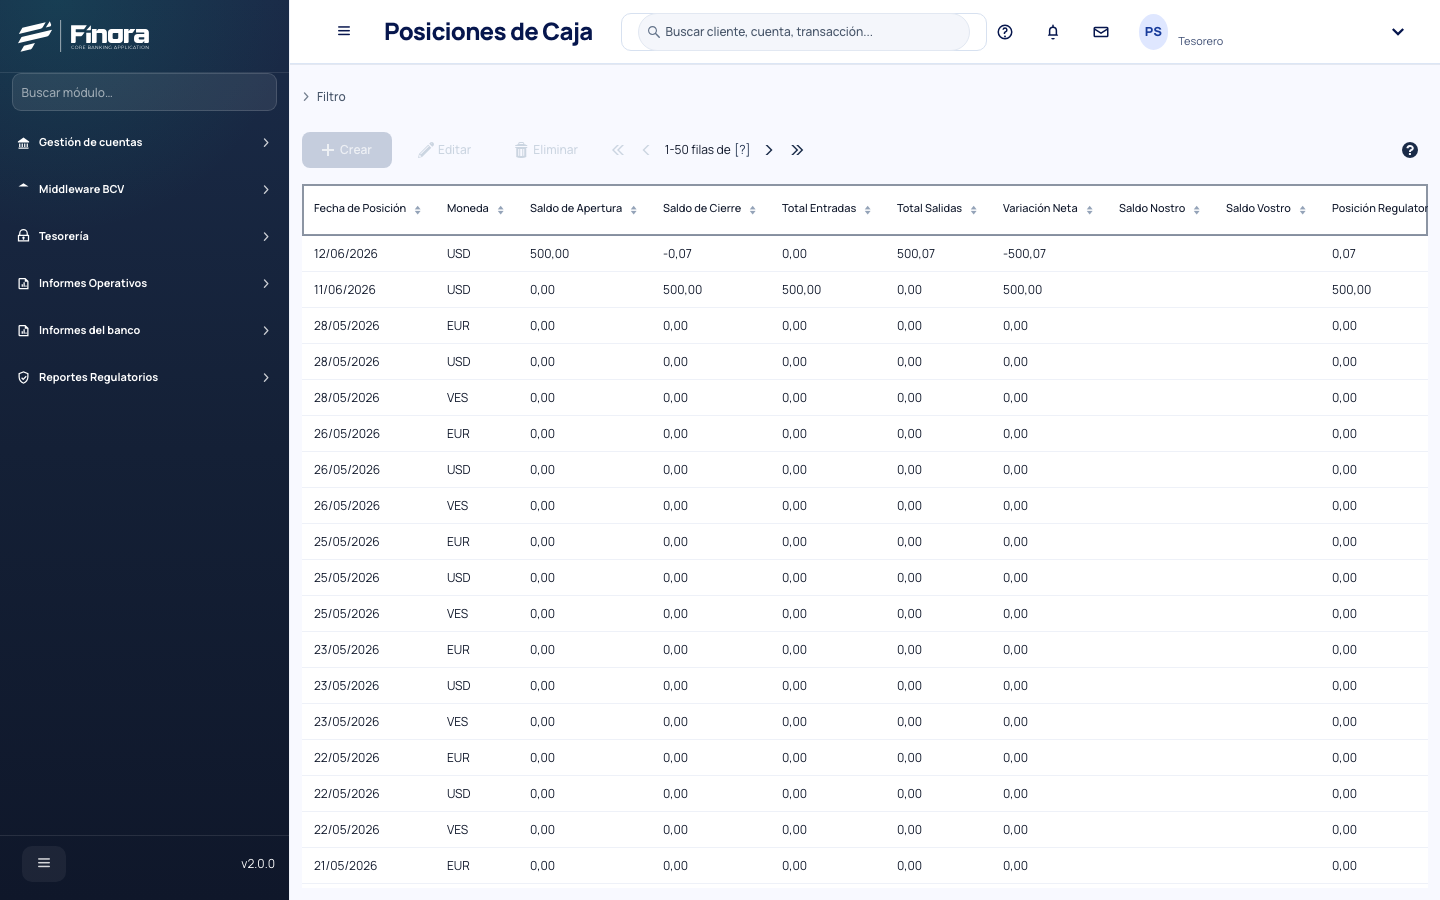
Task: Click the Editar button
Action: [x=445, y=150]
